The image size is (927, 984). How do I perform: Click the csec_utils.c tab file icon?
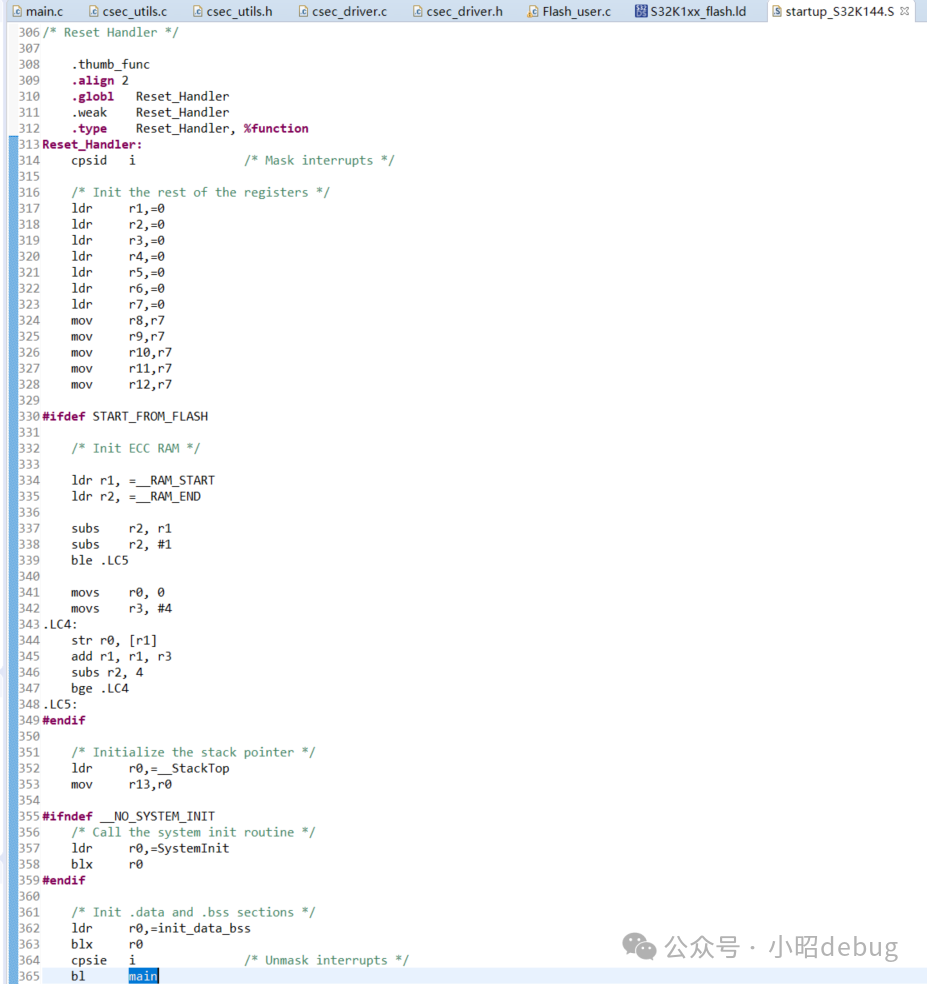click(x=94, y=11)
